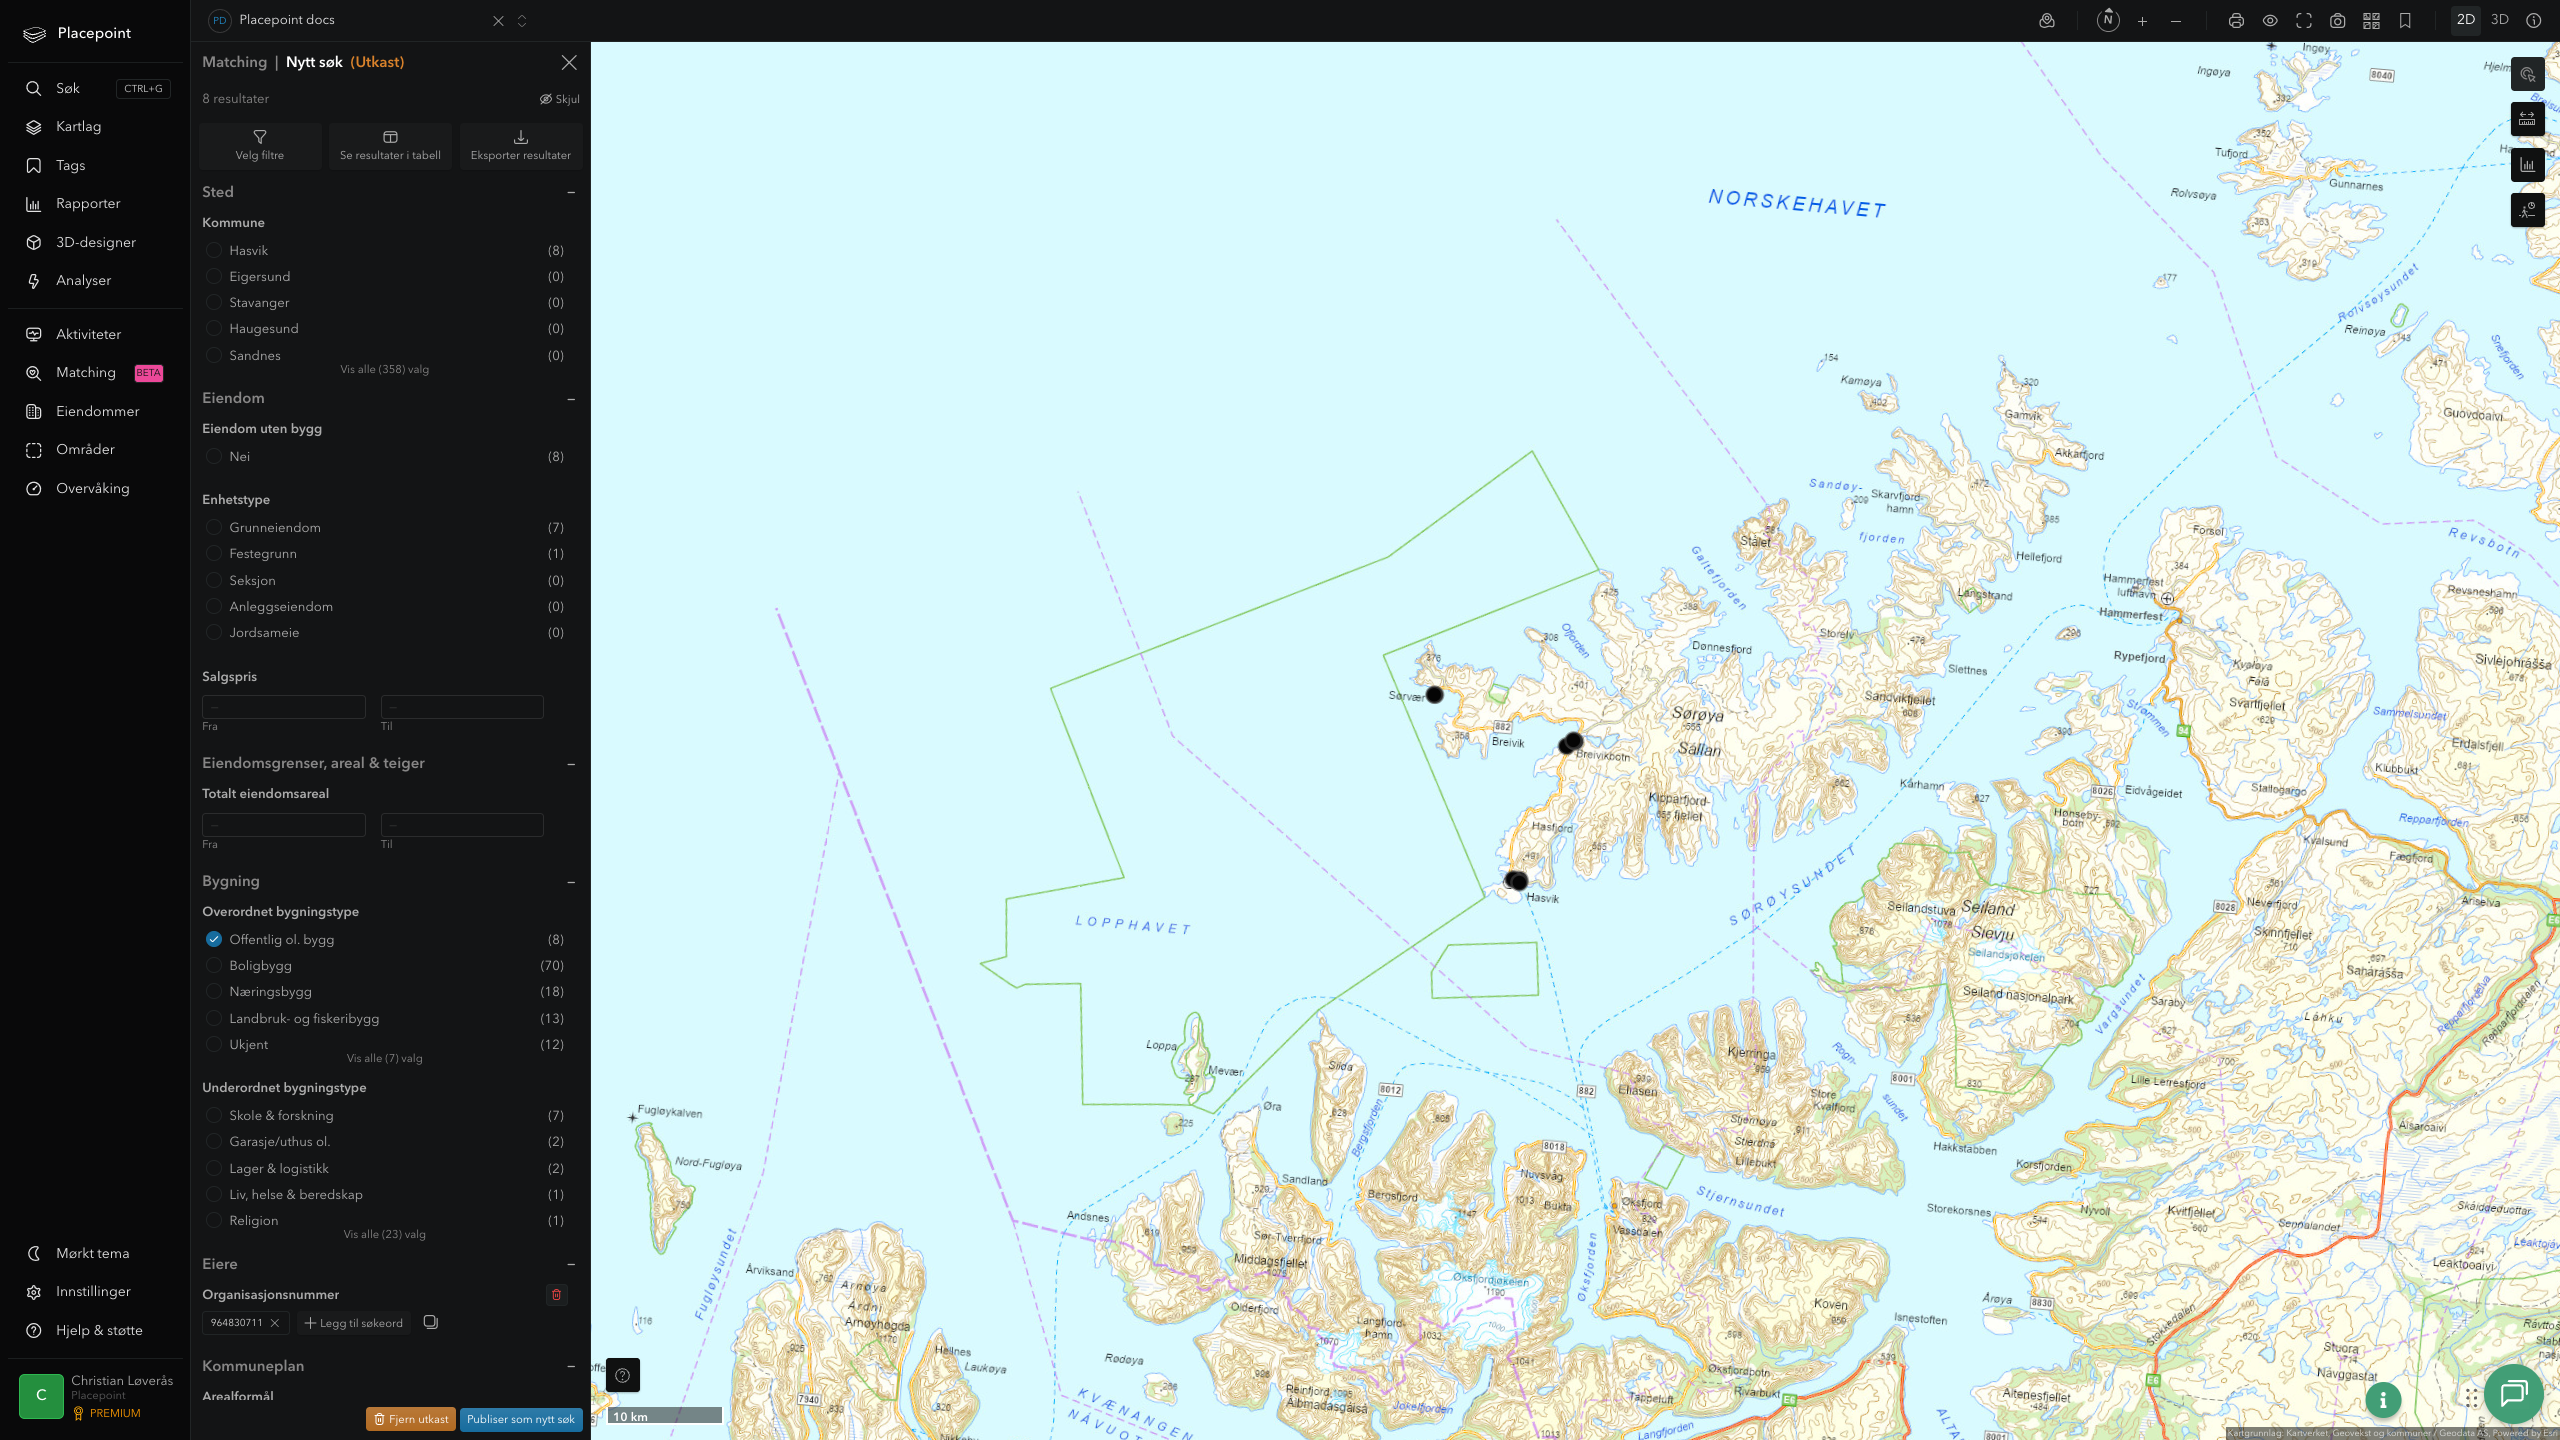Collapse the Kommuneplan section
The width and height of the screenshot is (2560, 1440).
571,1366
